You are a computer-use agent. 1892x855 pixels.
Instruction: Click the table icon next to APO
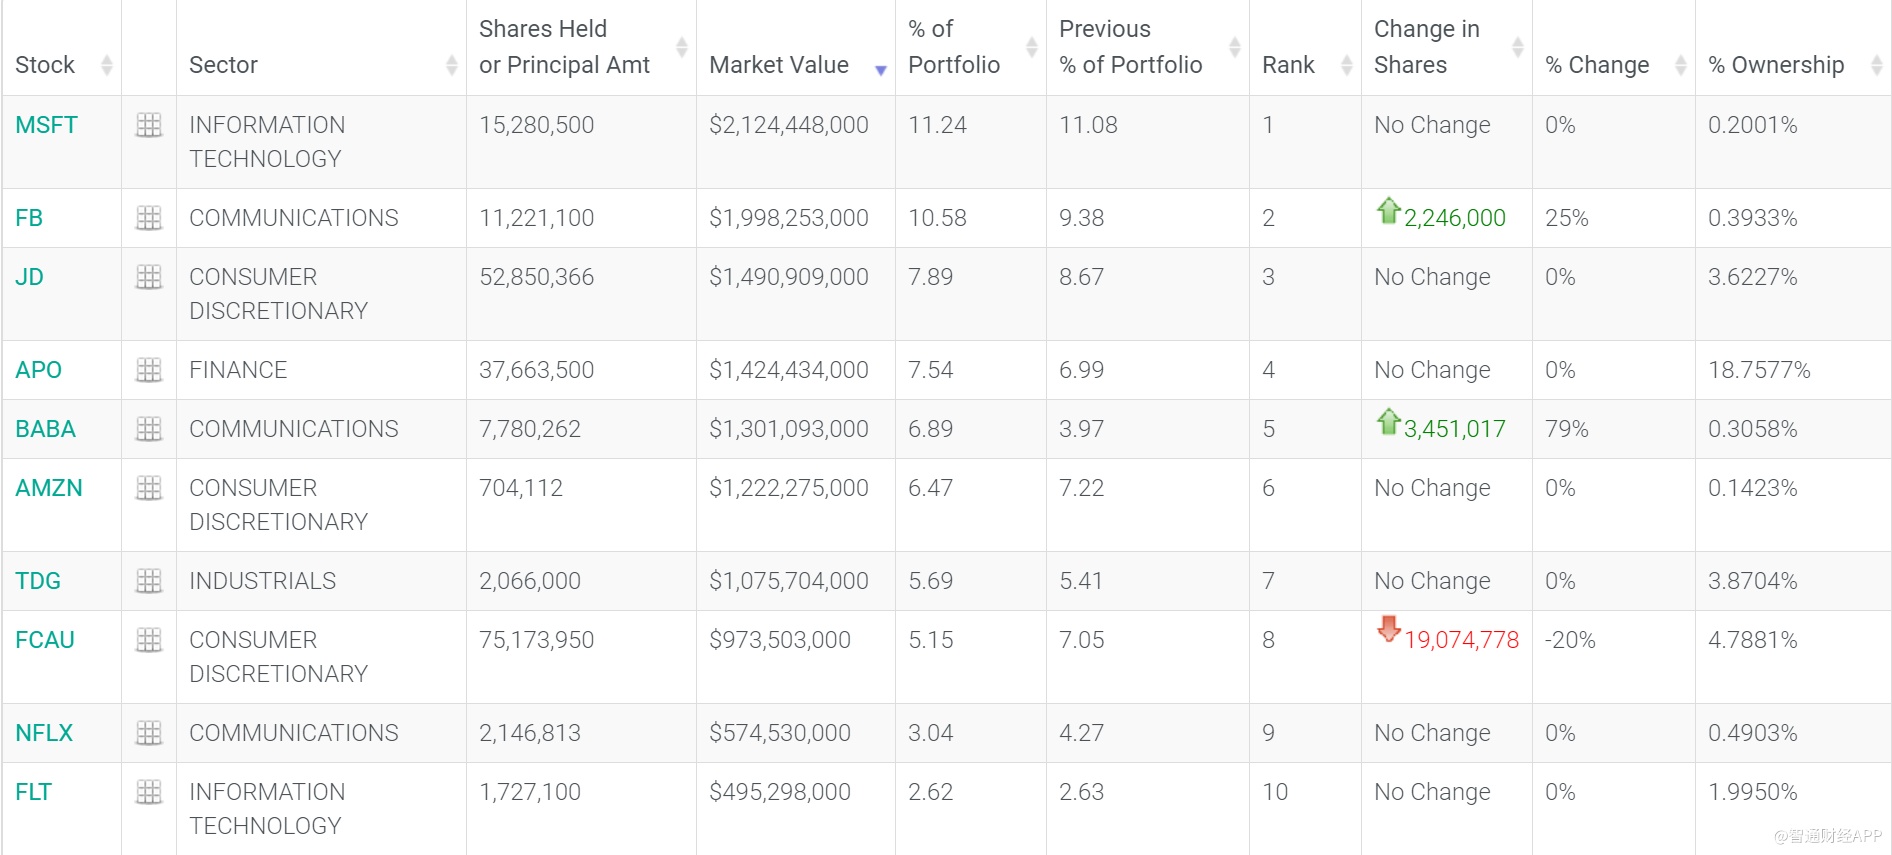149,370
